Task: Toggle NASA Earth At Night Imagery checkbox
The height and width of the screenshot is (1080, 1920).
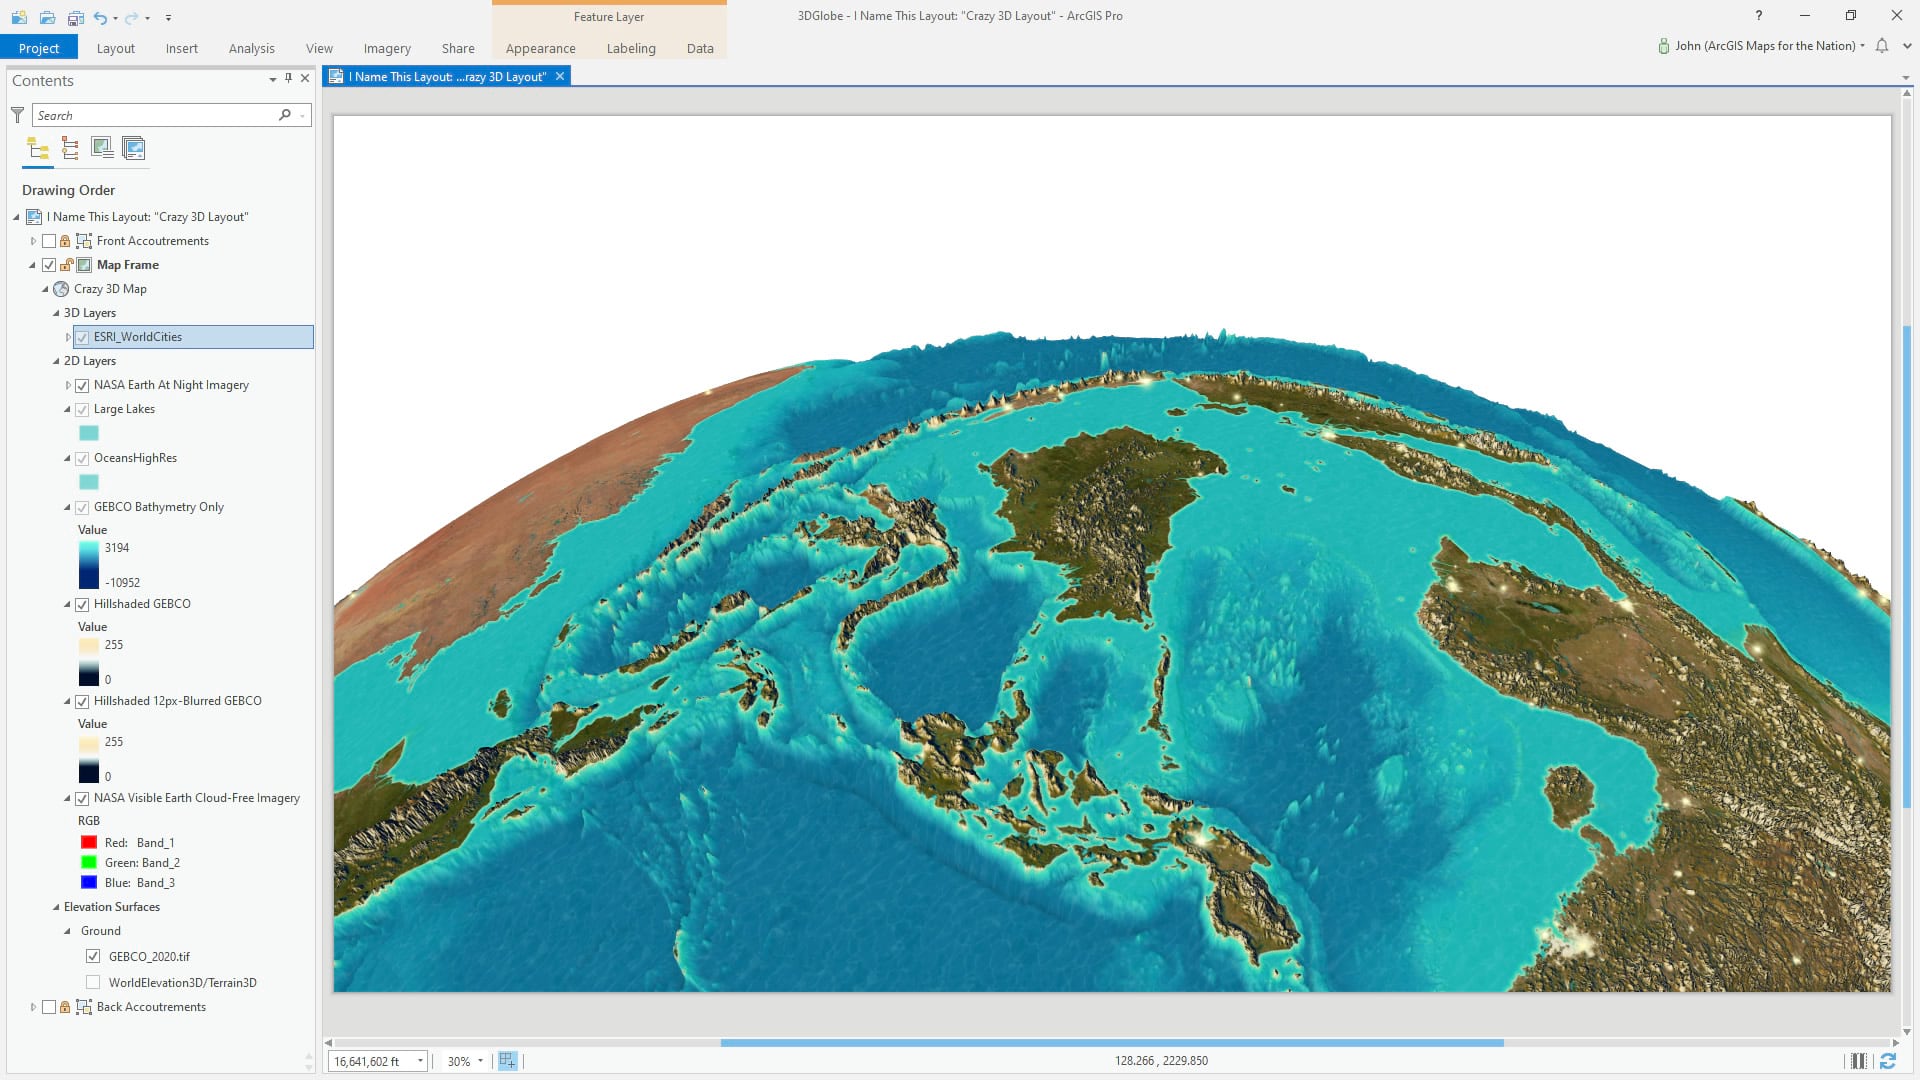Action: 82,385
